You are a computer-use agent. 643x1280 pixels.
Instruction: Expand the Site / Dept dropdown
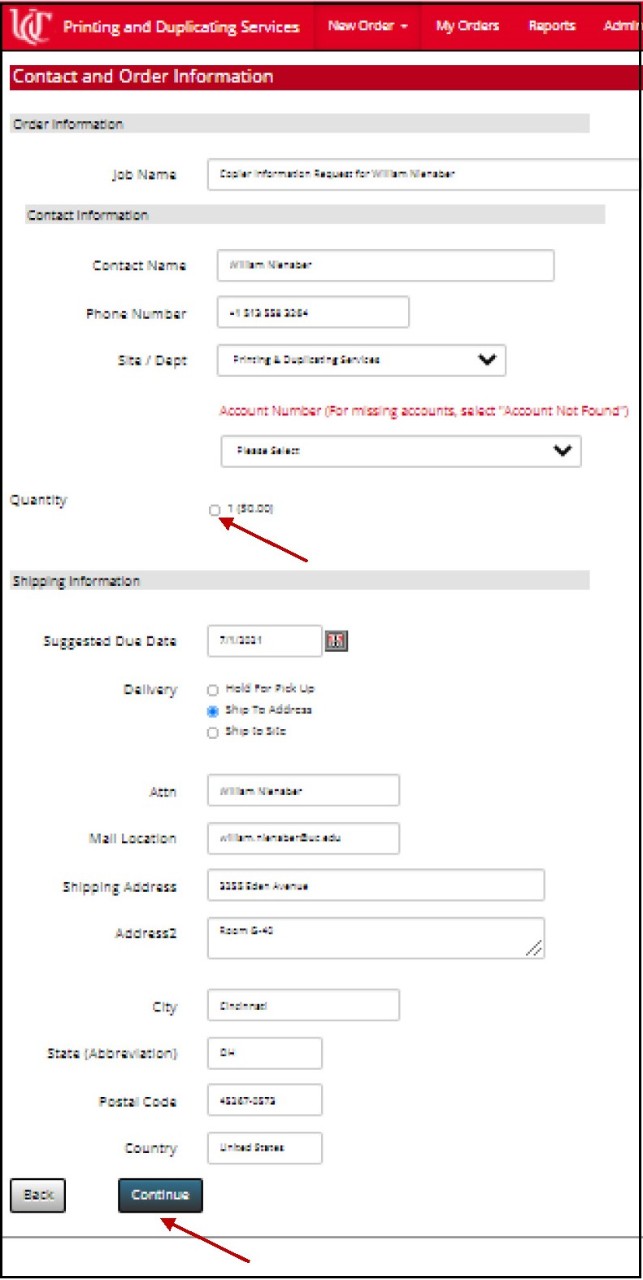pos(361,360)
